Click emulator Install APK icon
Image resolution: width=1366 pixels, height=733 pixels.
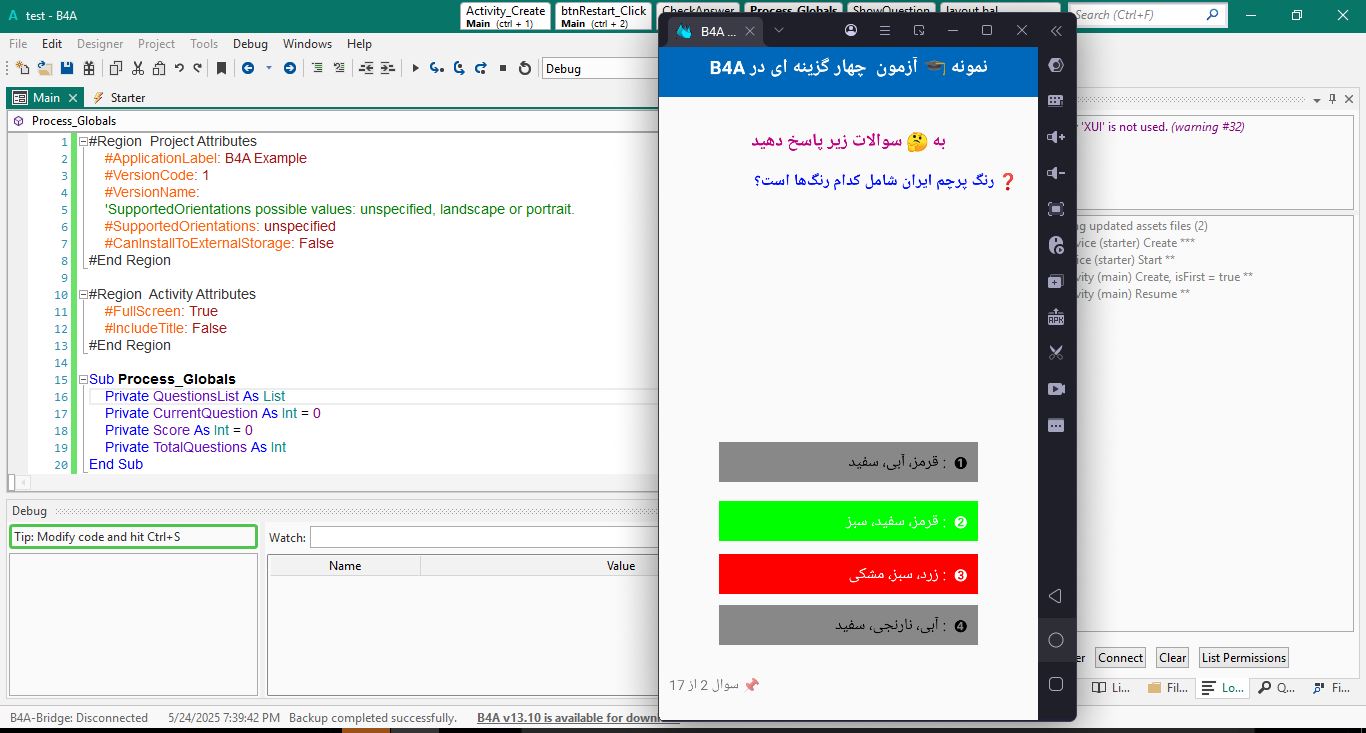[x=1056, y=318]
